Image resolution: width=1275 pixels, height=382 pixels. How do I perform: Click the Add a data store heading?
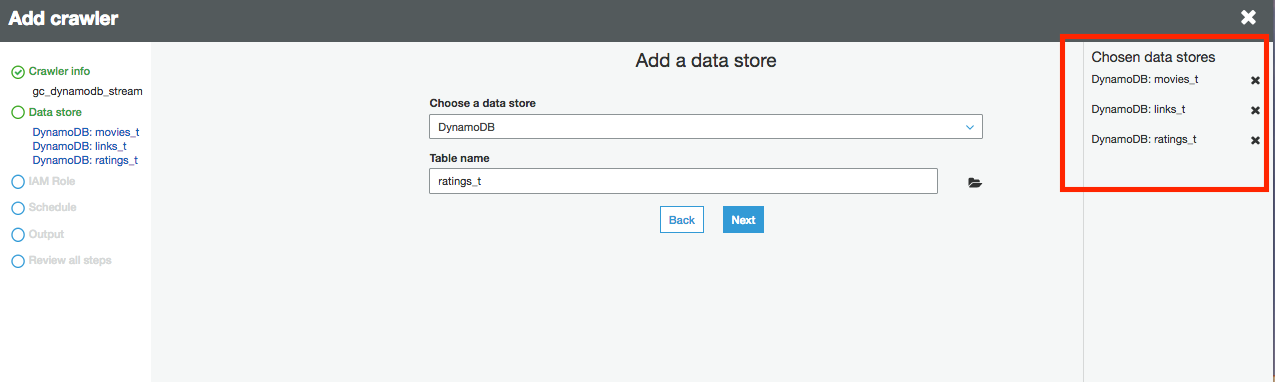(x=706, y=61)
